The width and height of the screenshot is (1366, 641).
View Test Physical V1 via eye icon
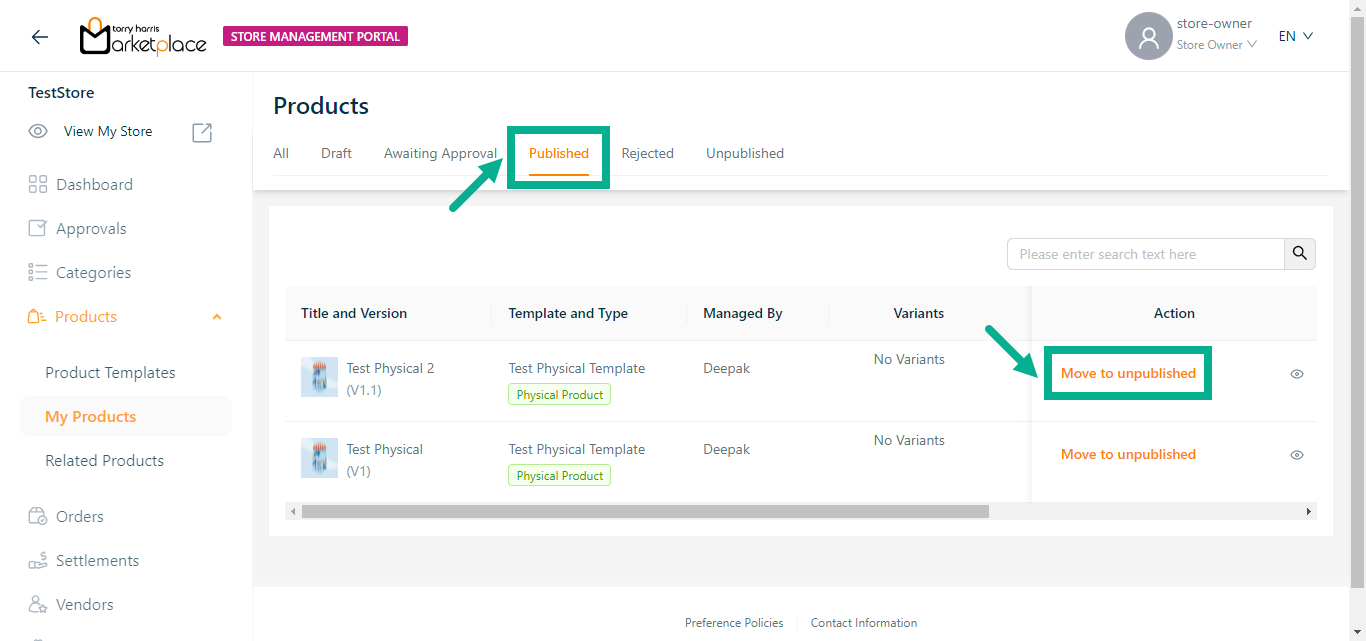click(x=1296, y=455)
